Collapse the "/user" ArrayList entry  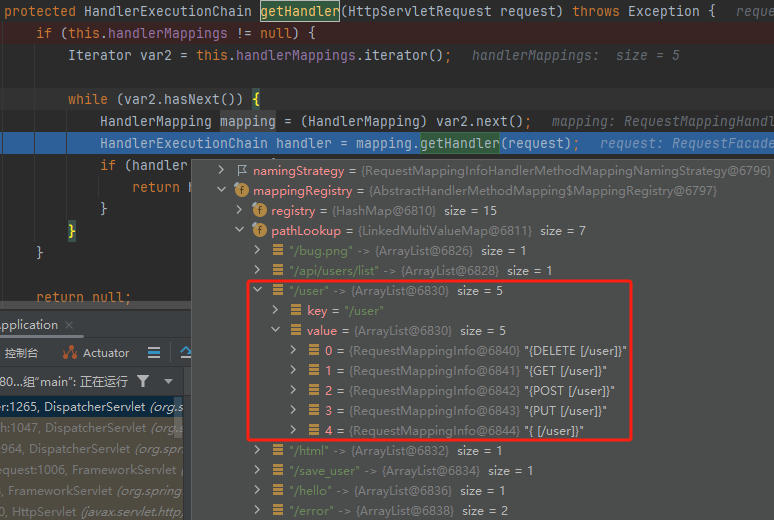point(257,290)
